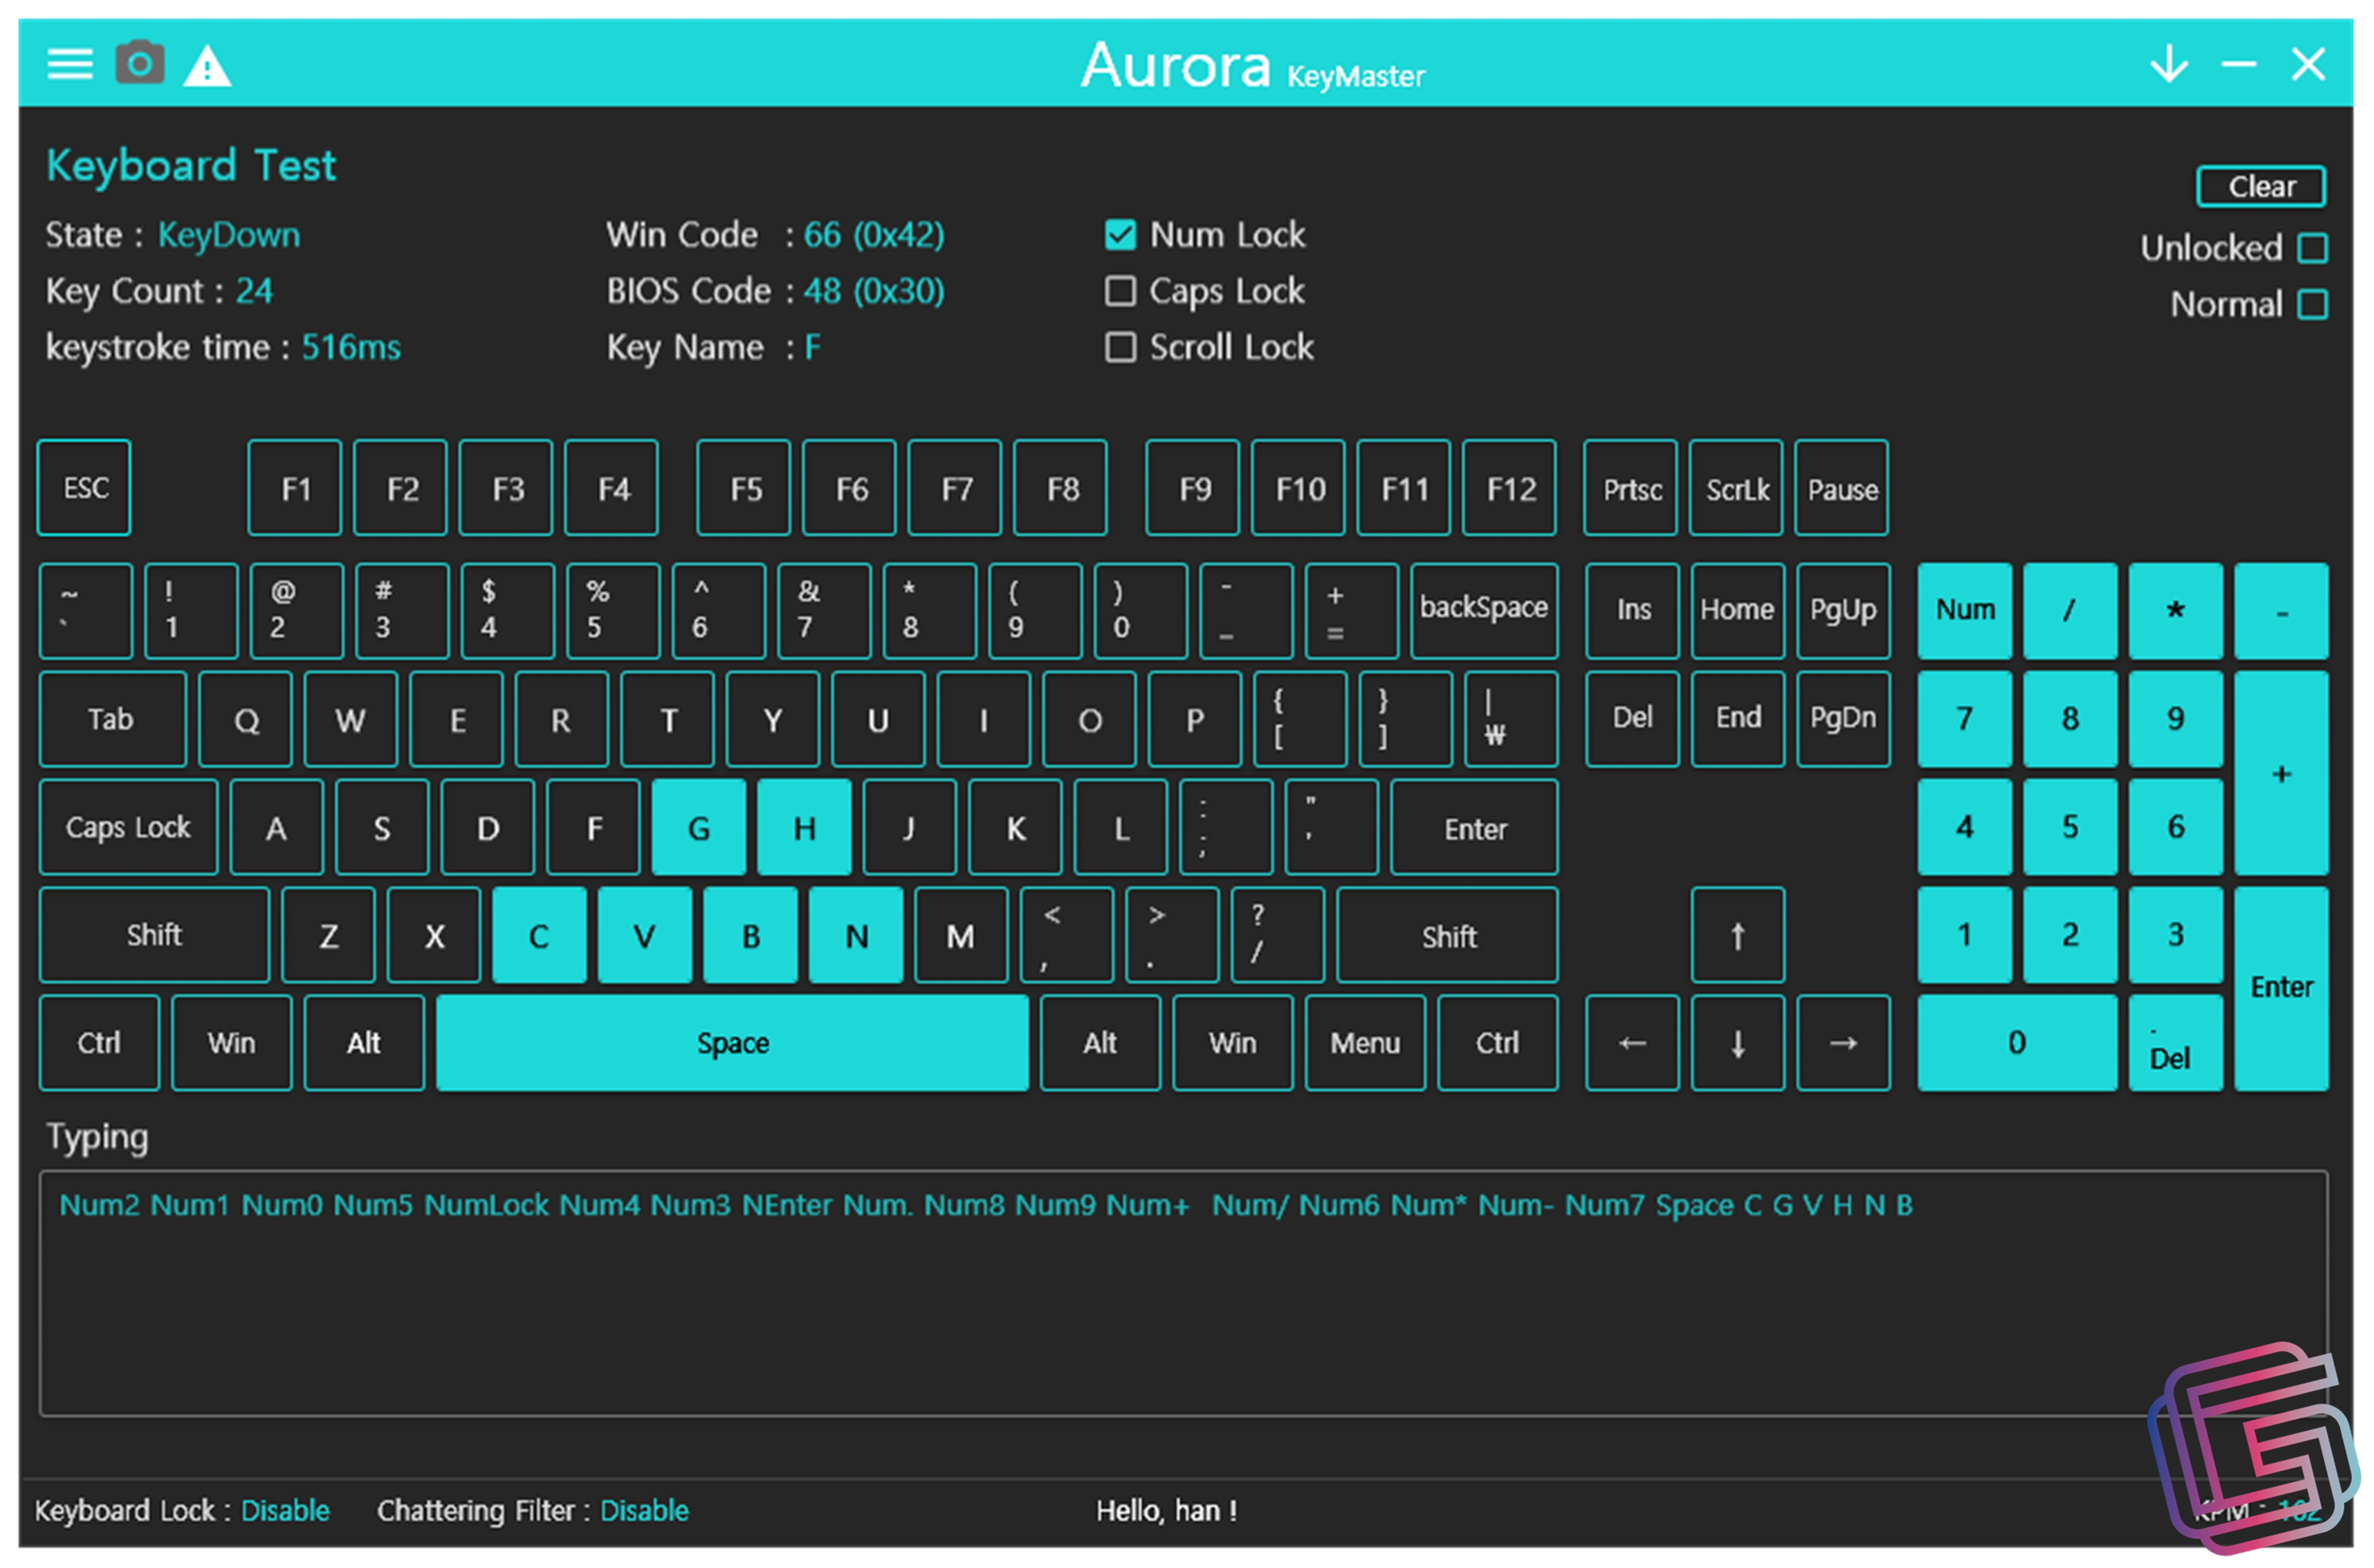Viewport: 2374px width, 1568px height.
Task: Click the numpad plus key
Action: tap(2281, 773)
